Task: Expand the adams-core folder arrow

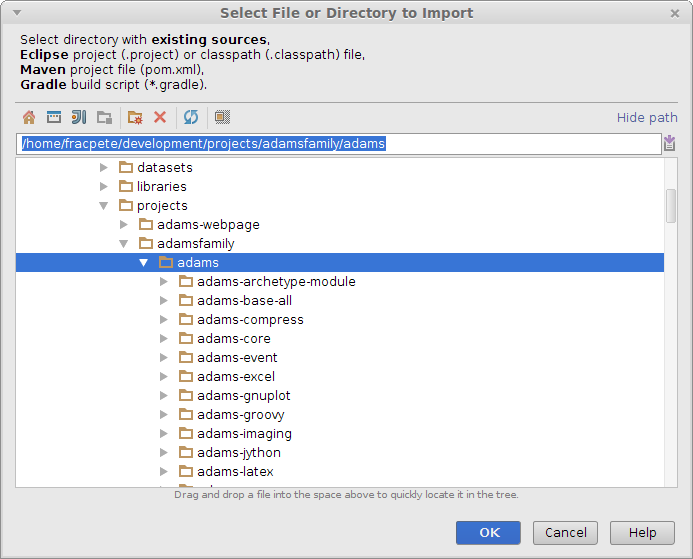Action: [164, 339]
